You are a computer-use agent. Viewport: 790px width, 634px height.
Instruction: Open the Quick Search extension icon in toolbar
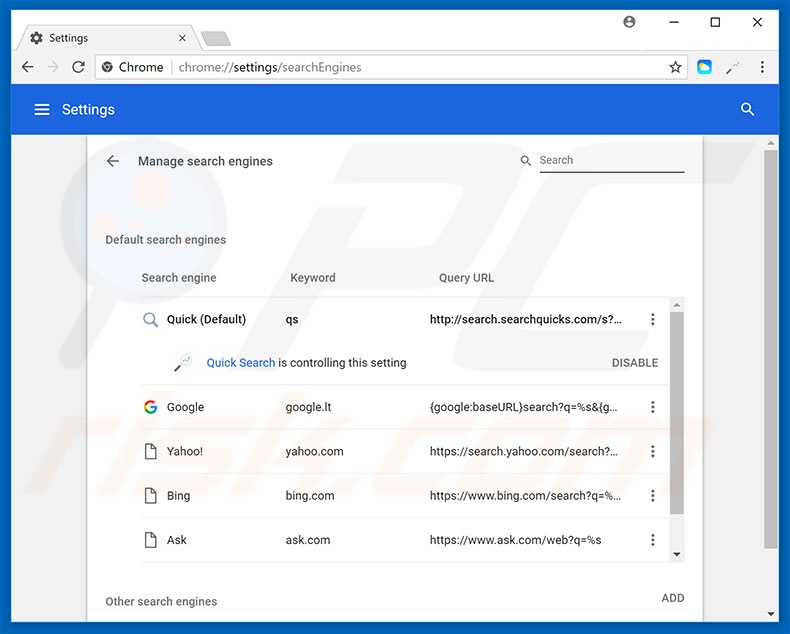pos(733,67)
